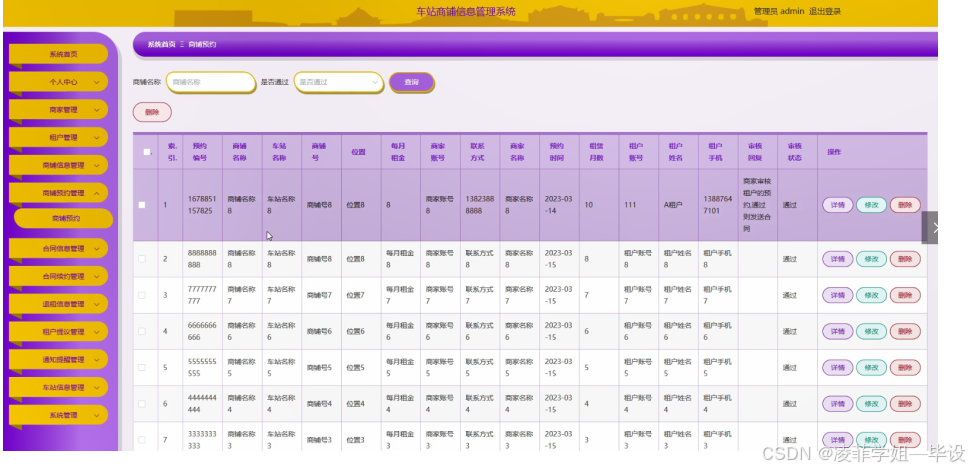This screenshot has width=969, height=471.
Task: Open 详情 for row 5555555555
Action: [837, 368]
